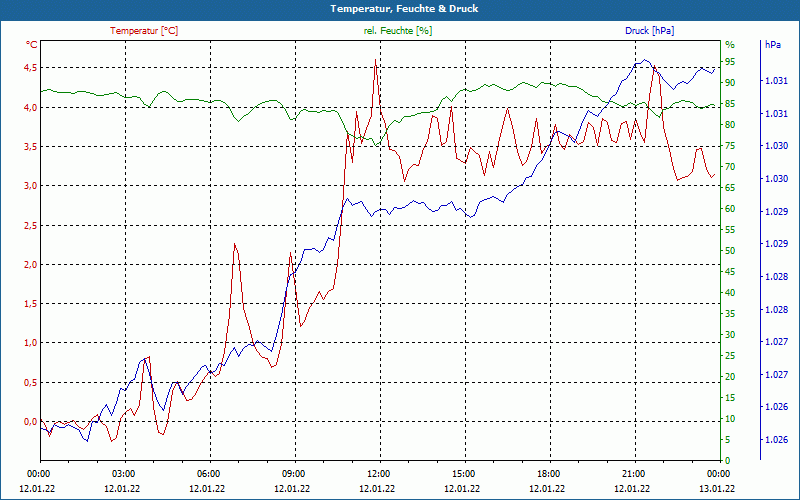Click the "15:00" time axis label
The width and height of the screenshot is (800, 500).
coord(462,473)
